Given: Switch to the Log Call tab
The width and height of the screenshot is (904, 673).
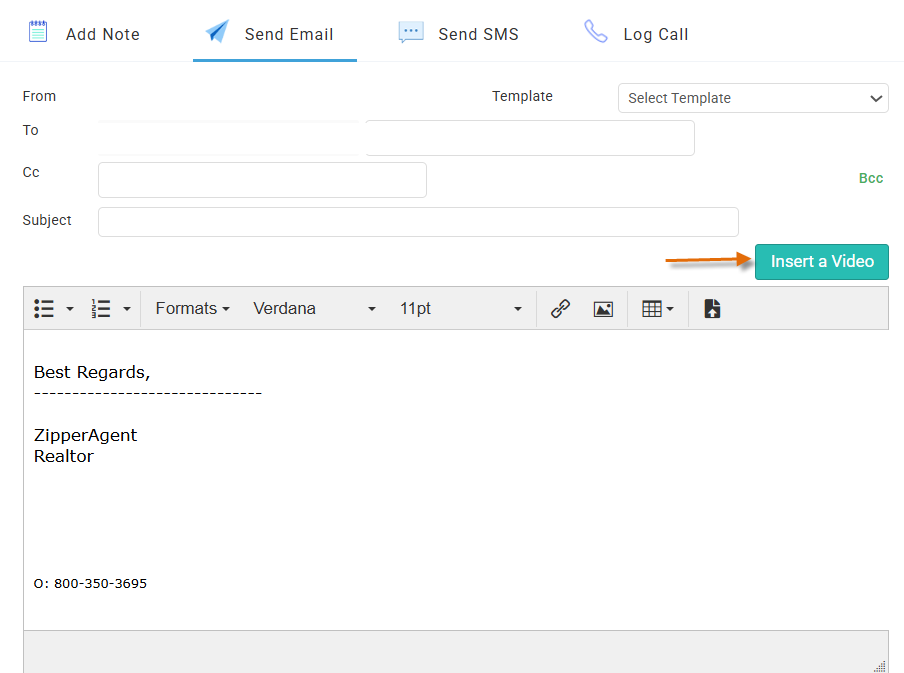Looking at the screenshot, I should click(x=637, y=34).
